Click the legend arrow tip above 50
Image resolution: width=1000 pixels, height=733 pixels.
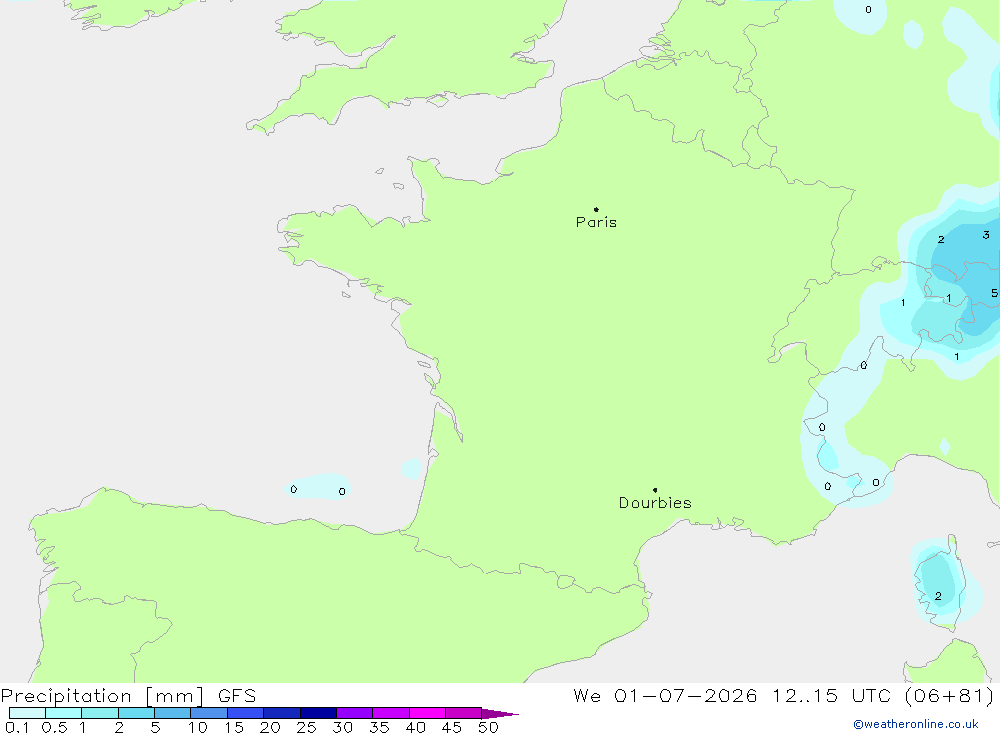[x=500, y=713]
